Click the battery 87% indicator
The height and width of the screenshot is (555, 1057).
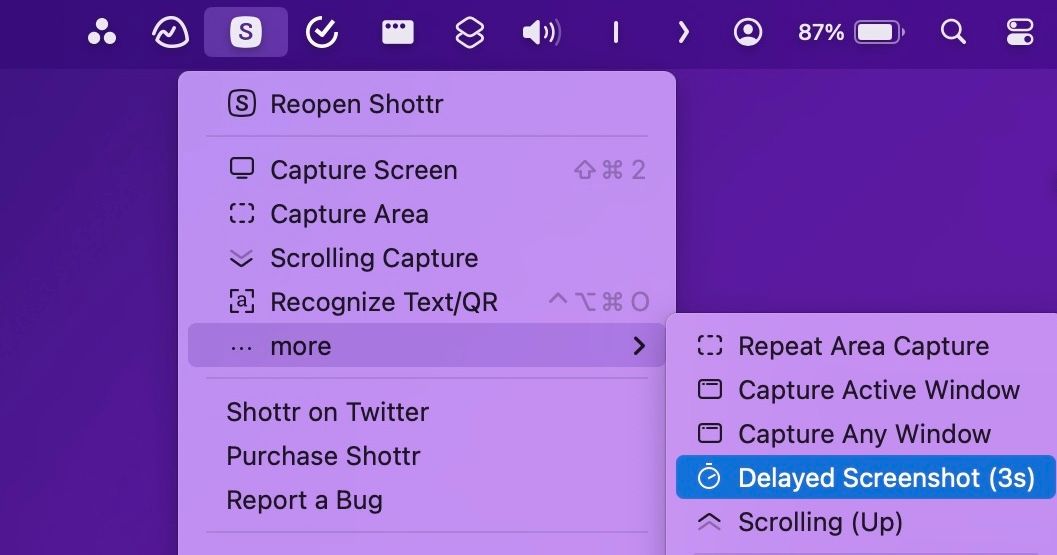(851, 33)
